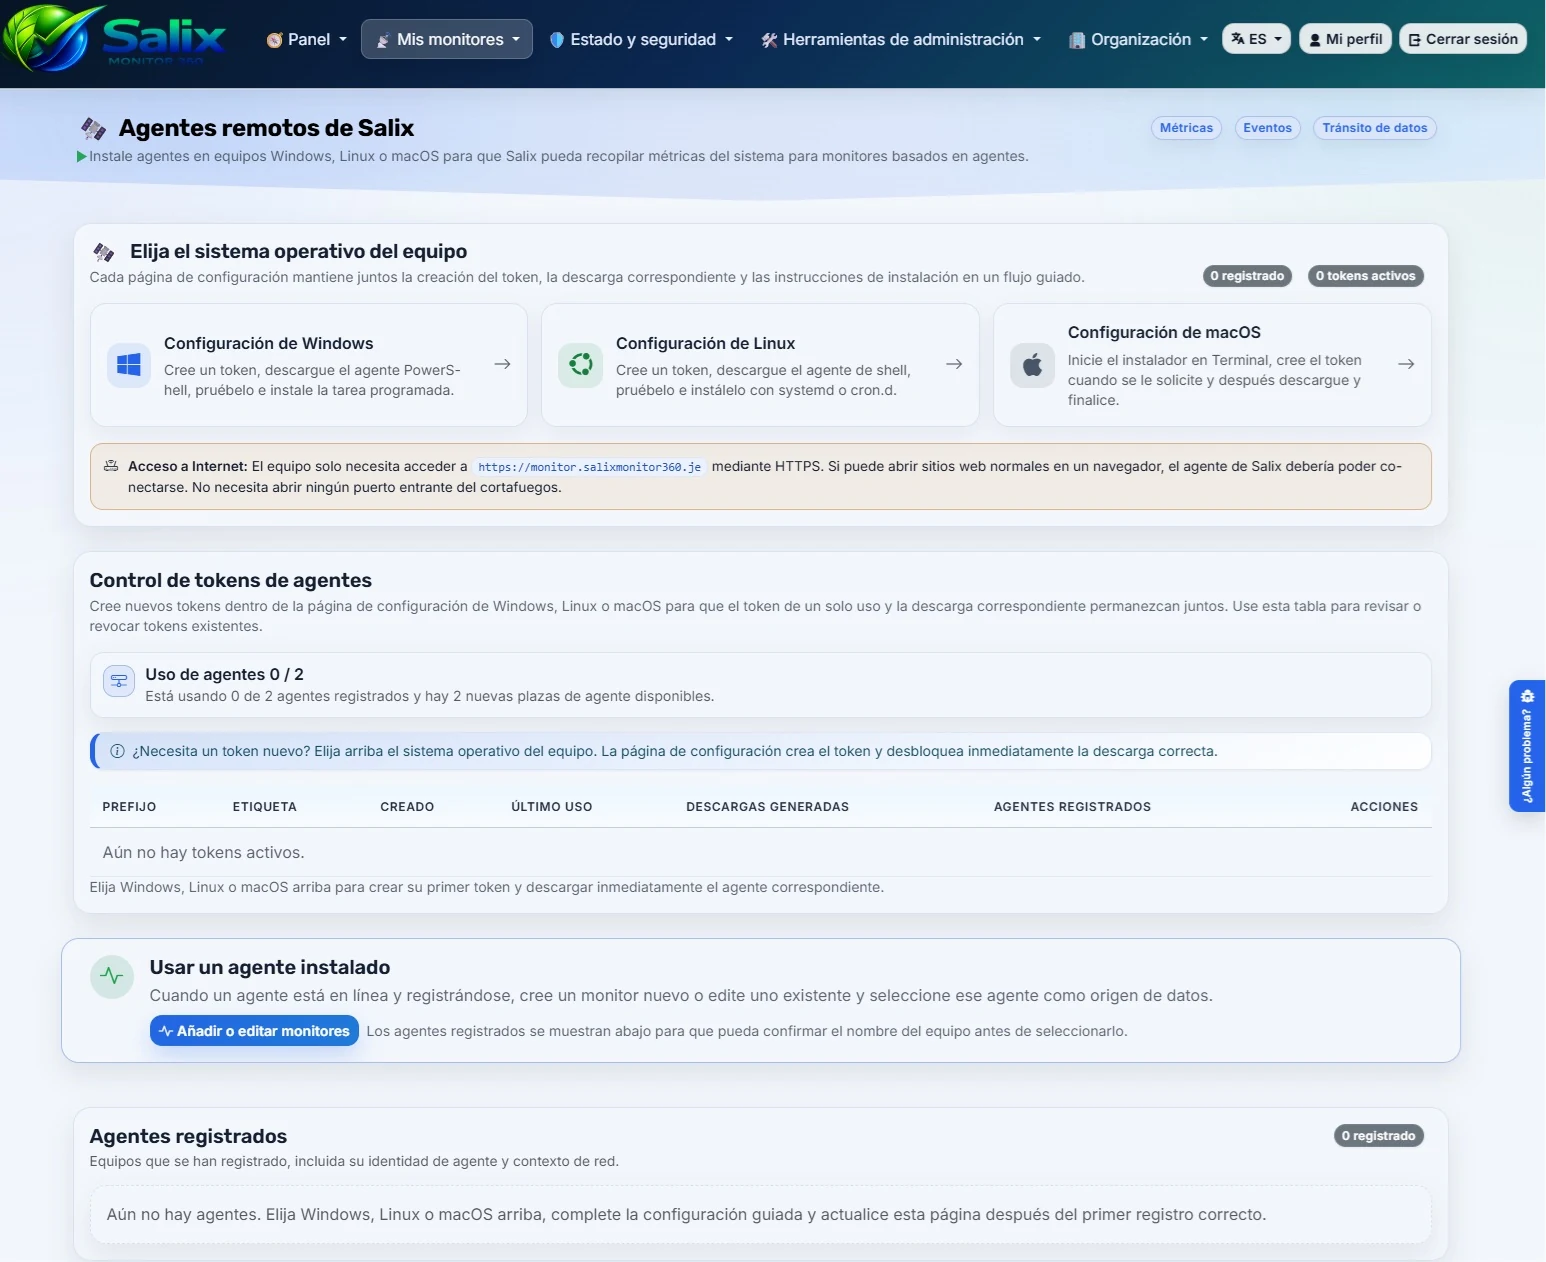1546x1262 pixels.
Task: Click the ACCIONES column header
Action: 1384,807
